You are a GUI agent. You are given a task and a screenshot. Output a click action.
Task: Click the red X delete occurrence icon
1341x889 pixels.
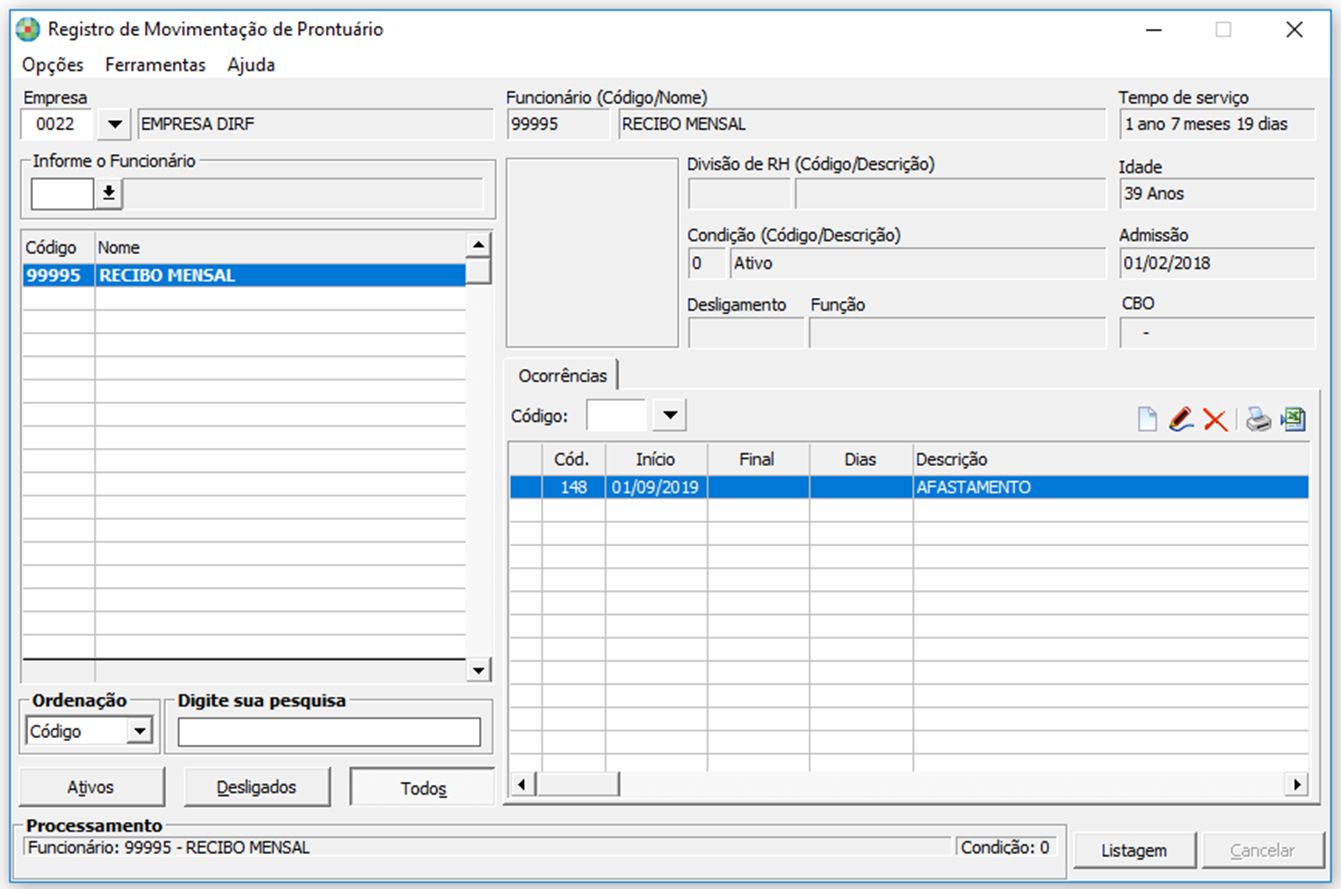point(1215,419)
